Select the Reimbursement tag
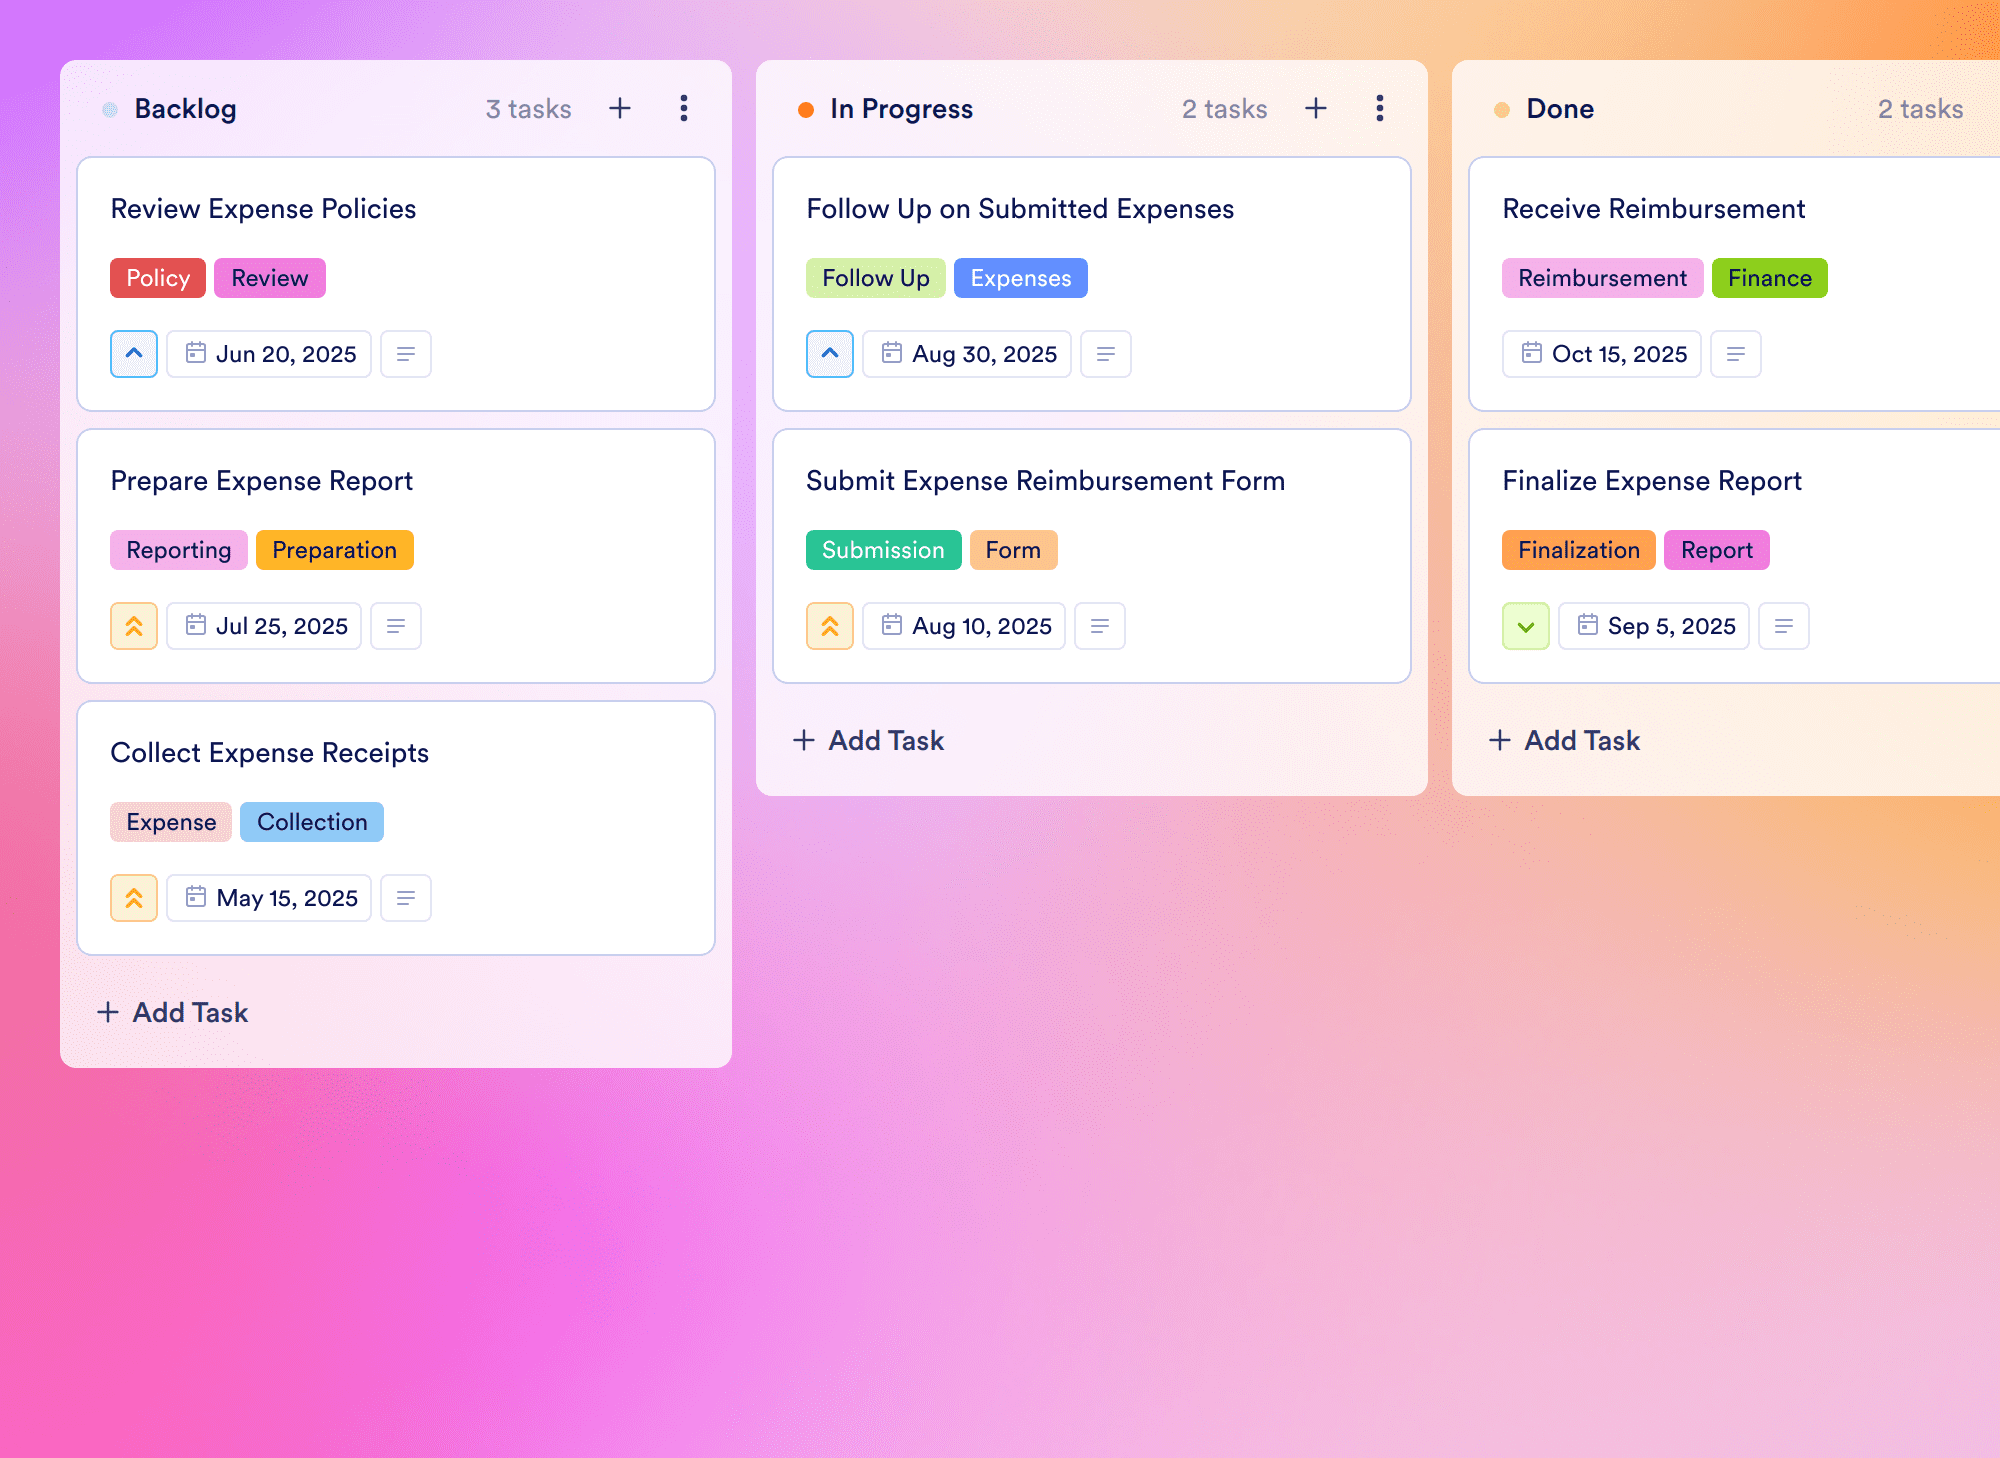 tap(1603, 278)
